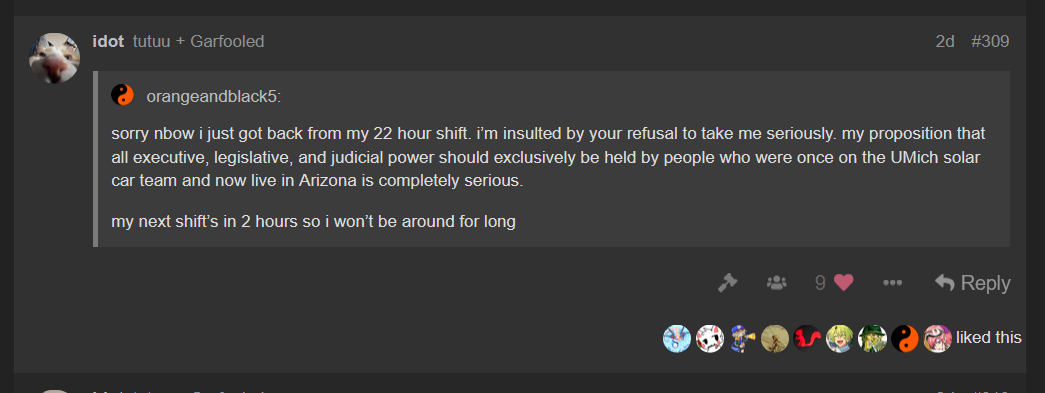1045x393 pixels.
Task: Click the green-haired anime liker avatar
Action: pos(840,338)
